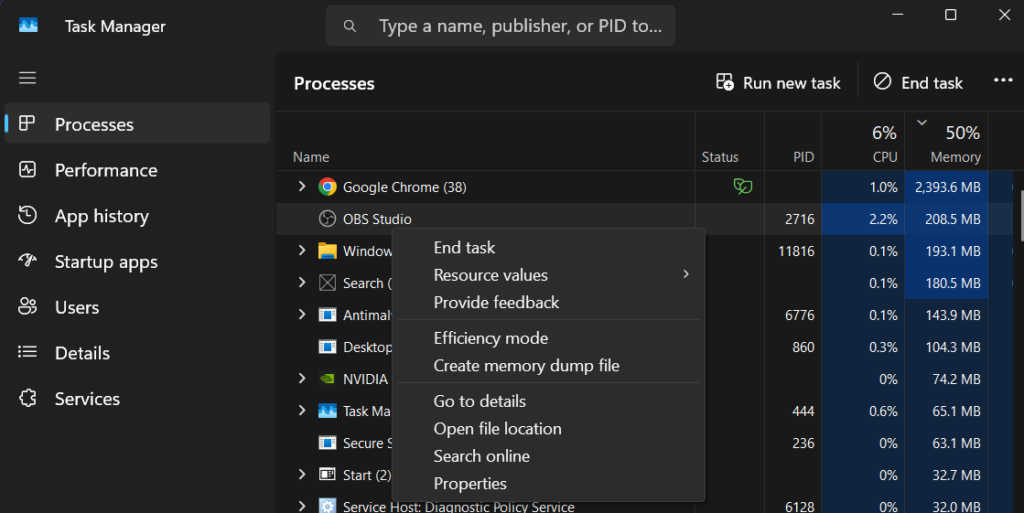Viewport: 1024px width, 513px height.
Task: Open the Users page
Action: pos(137,307)
